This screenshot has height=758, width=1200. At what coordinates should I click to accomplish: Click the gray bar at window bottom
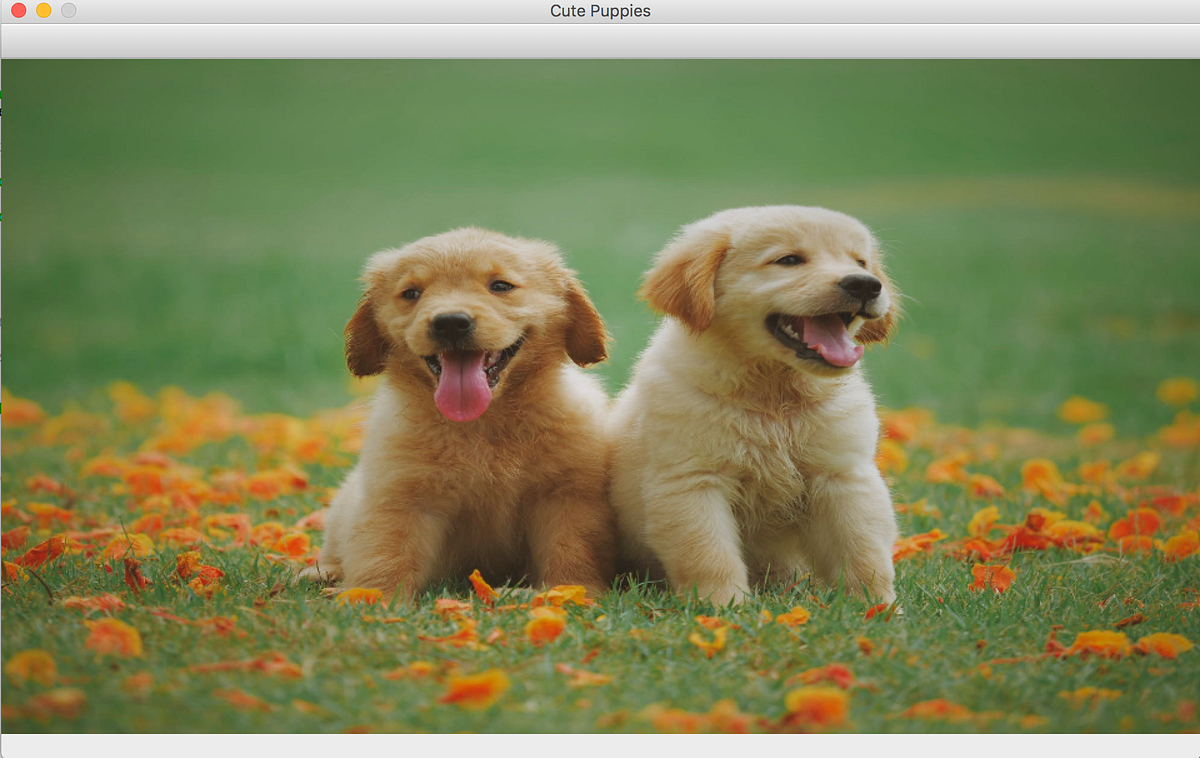pyautogui.click(x=600, y=748)
